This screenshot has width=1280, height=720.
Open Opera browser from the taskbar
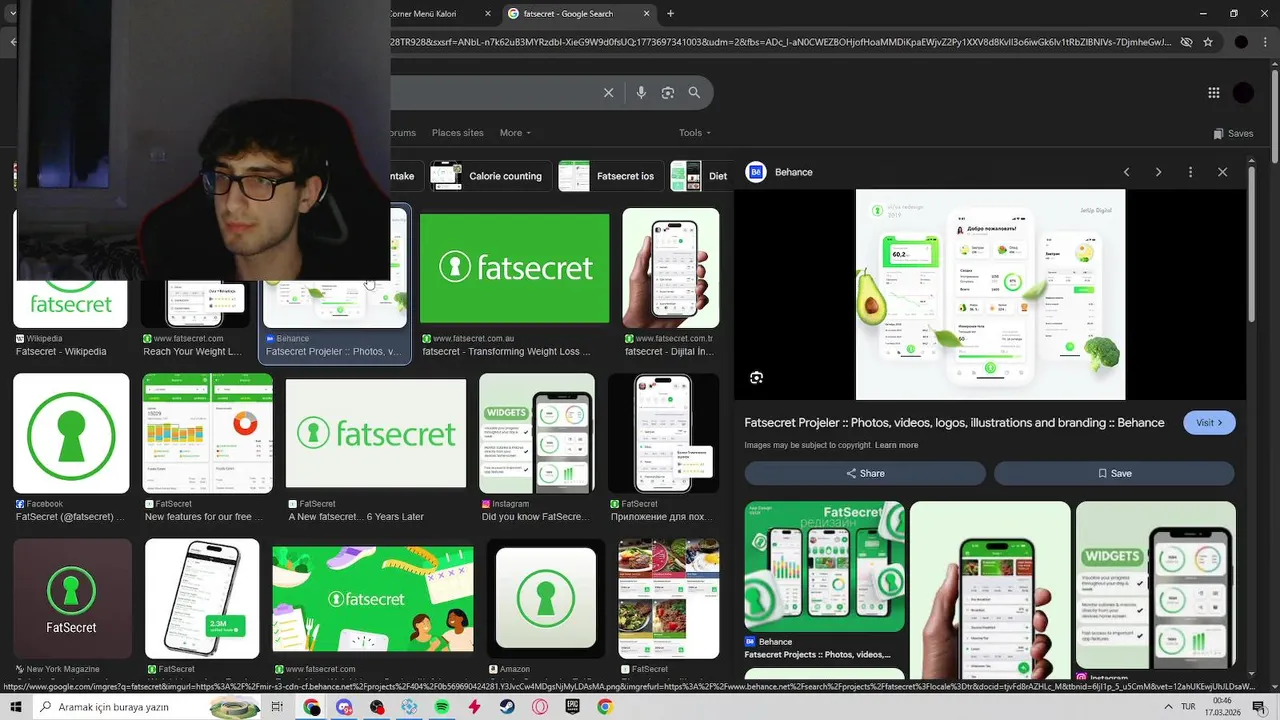540,707
